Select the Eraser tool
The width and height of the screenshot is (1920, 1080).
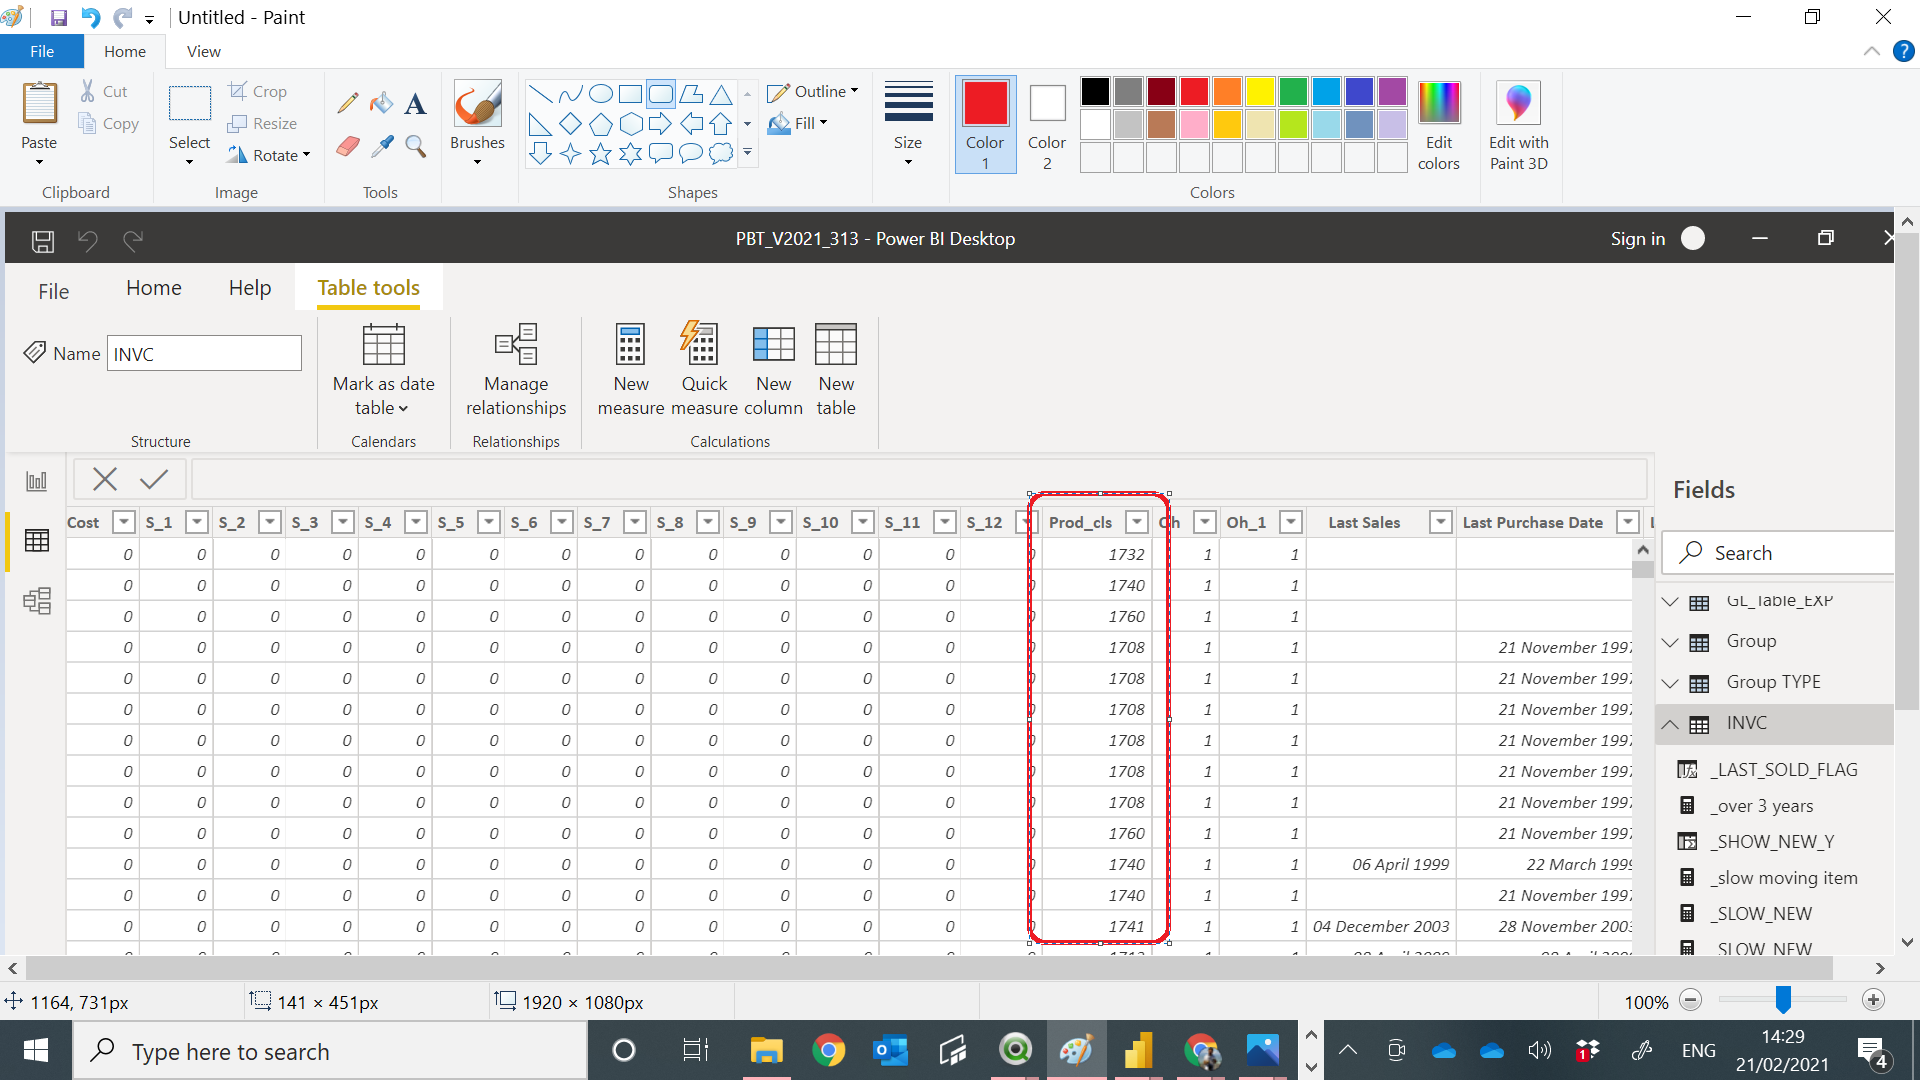coord(348,147)
